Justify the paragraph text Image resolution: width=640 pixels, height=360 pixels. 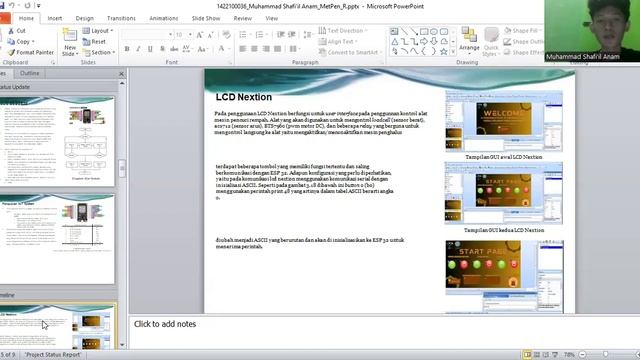click(278, 49)
